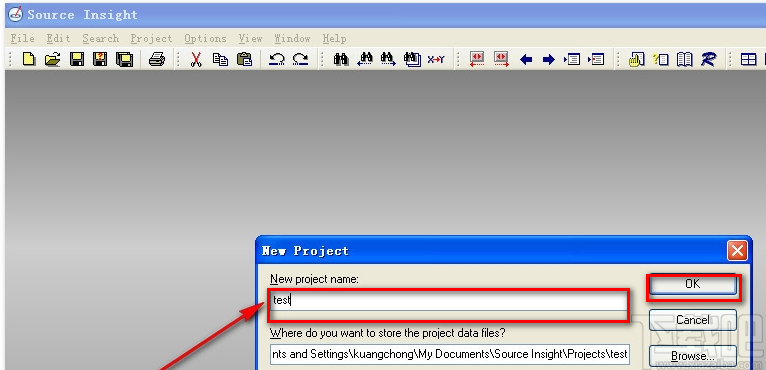This screenshot has height=370, width=766.
Task: Click the Search Backward binoculars icon
Action: (365, 60)
